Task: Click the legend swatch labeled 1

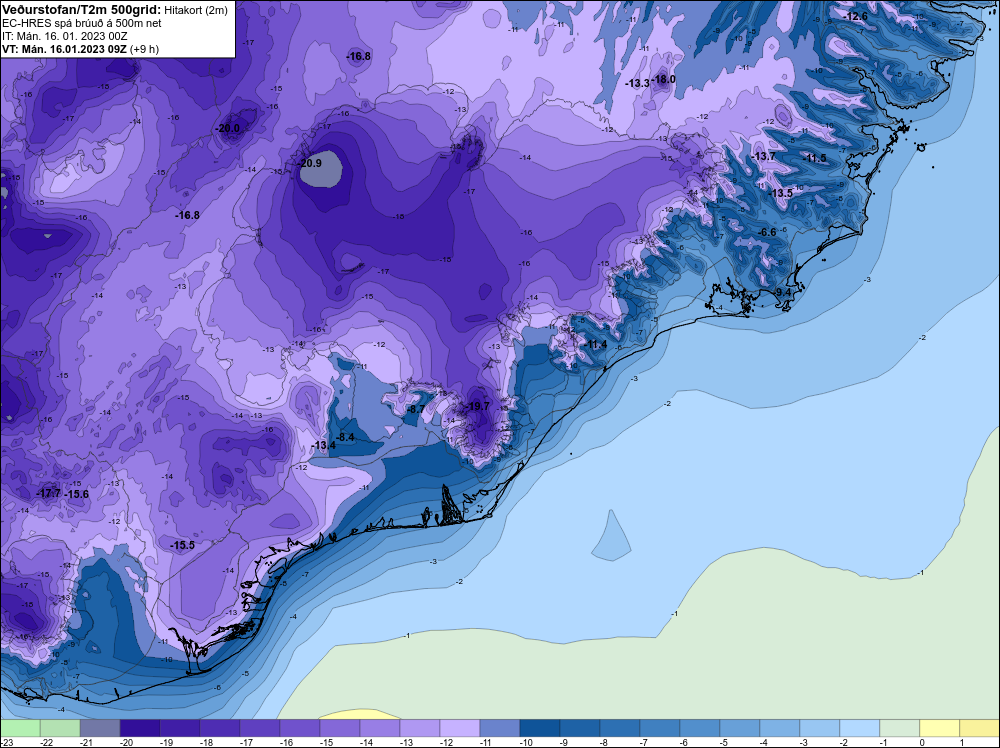Action: (x=980, y=728)
